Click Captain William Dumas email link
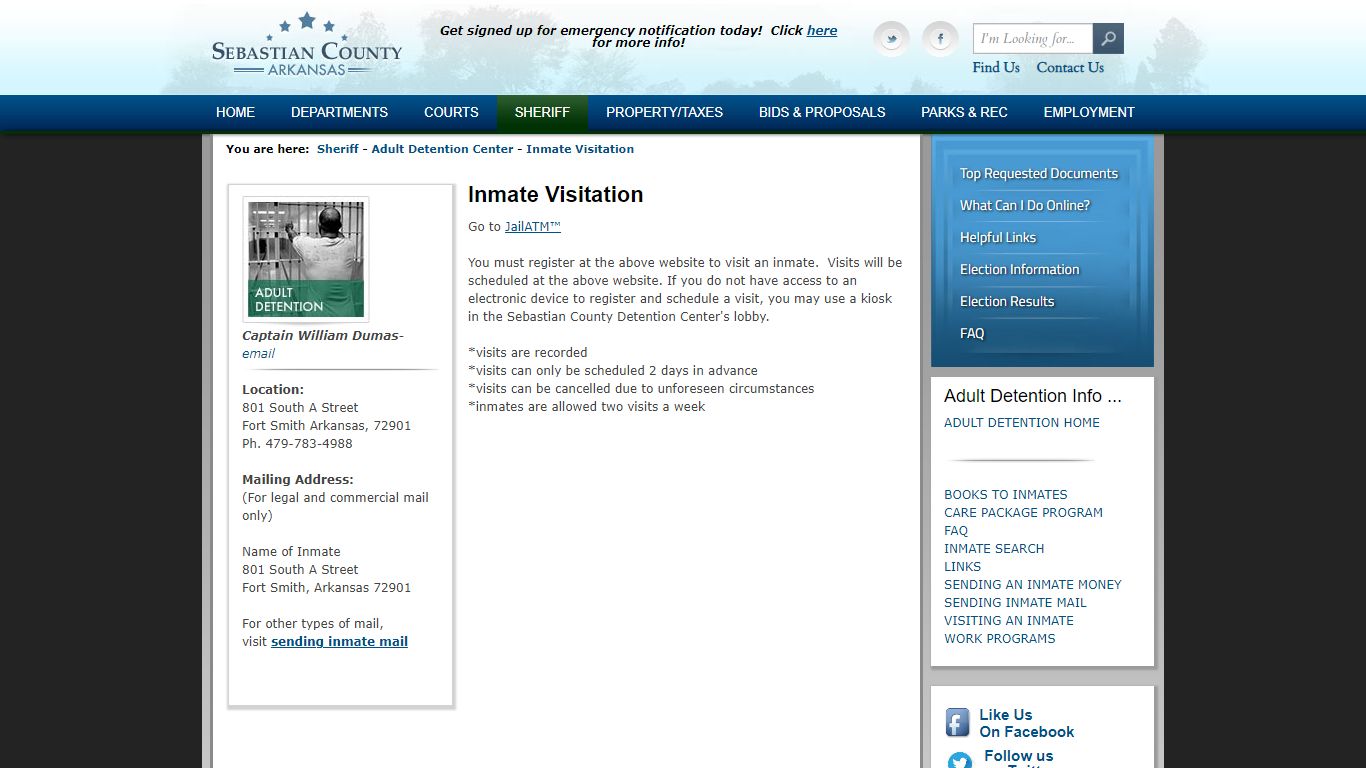 point(258,354)
